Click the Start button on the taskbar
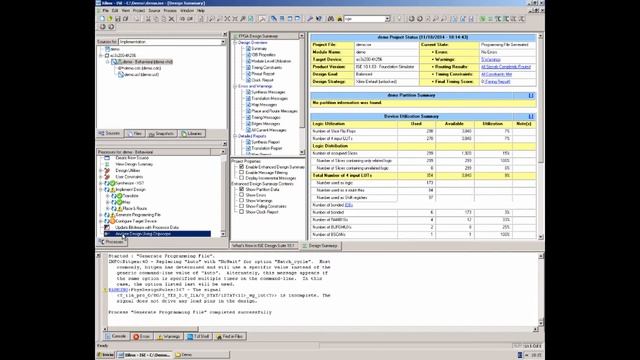 [106, 355]
